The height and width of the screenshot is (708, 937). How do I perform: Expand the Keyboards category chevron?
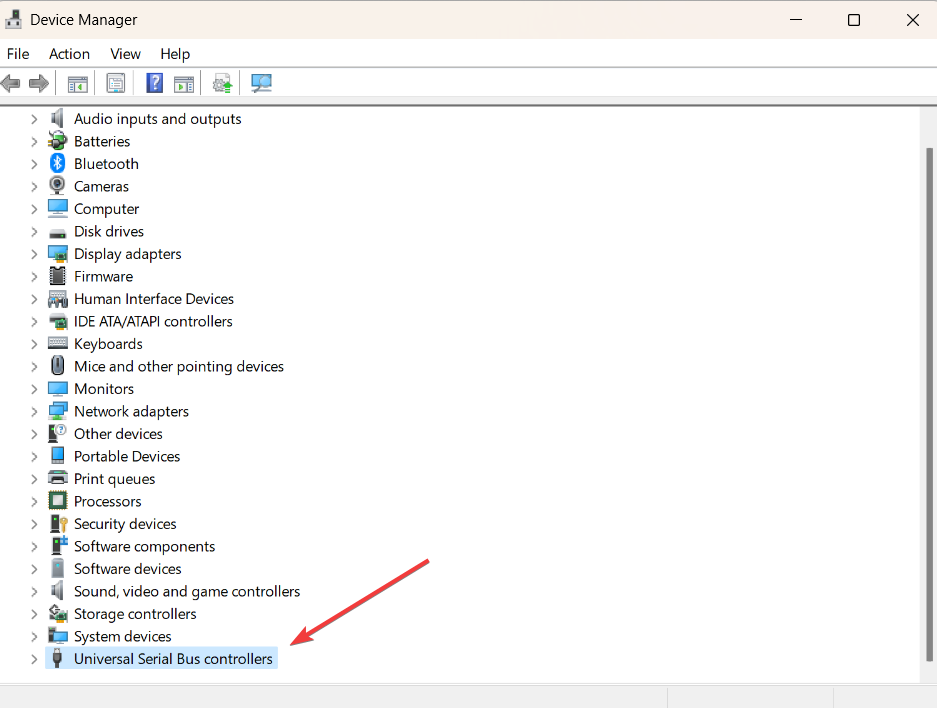34,344
